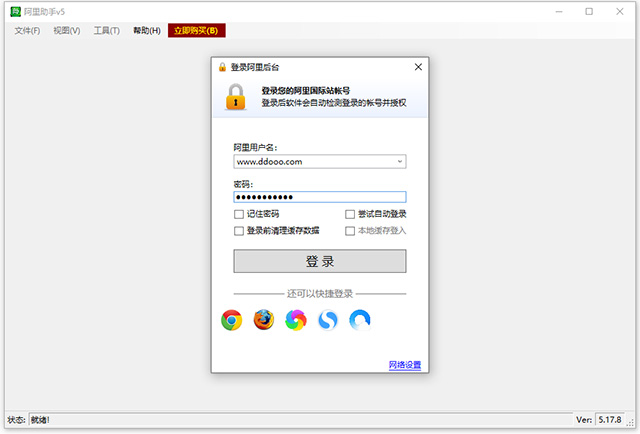Check 登录前清理缓存数据 option
Screen dimensions: 640x434
click(239, 231)
